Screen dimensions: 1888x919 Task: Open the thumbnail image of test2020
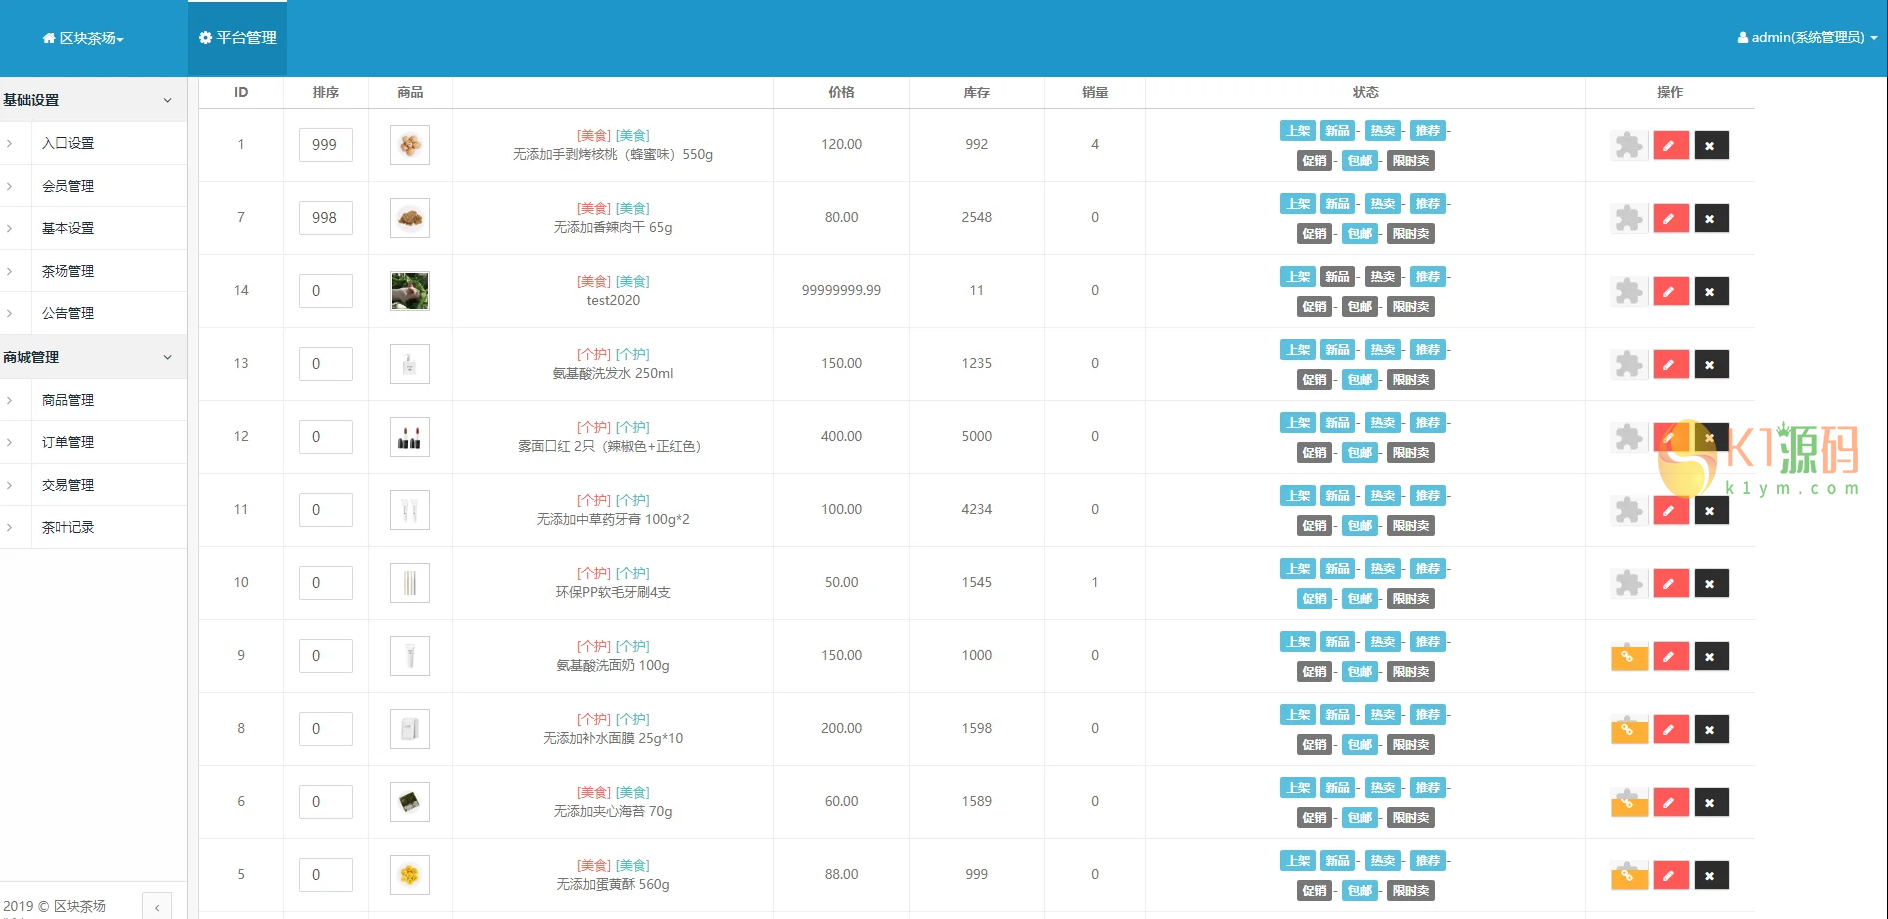pyautogui.click(x=410, y=291)
